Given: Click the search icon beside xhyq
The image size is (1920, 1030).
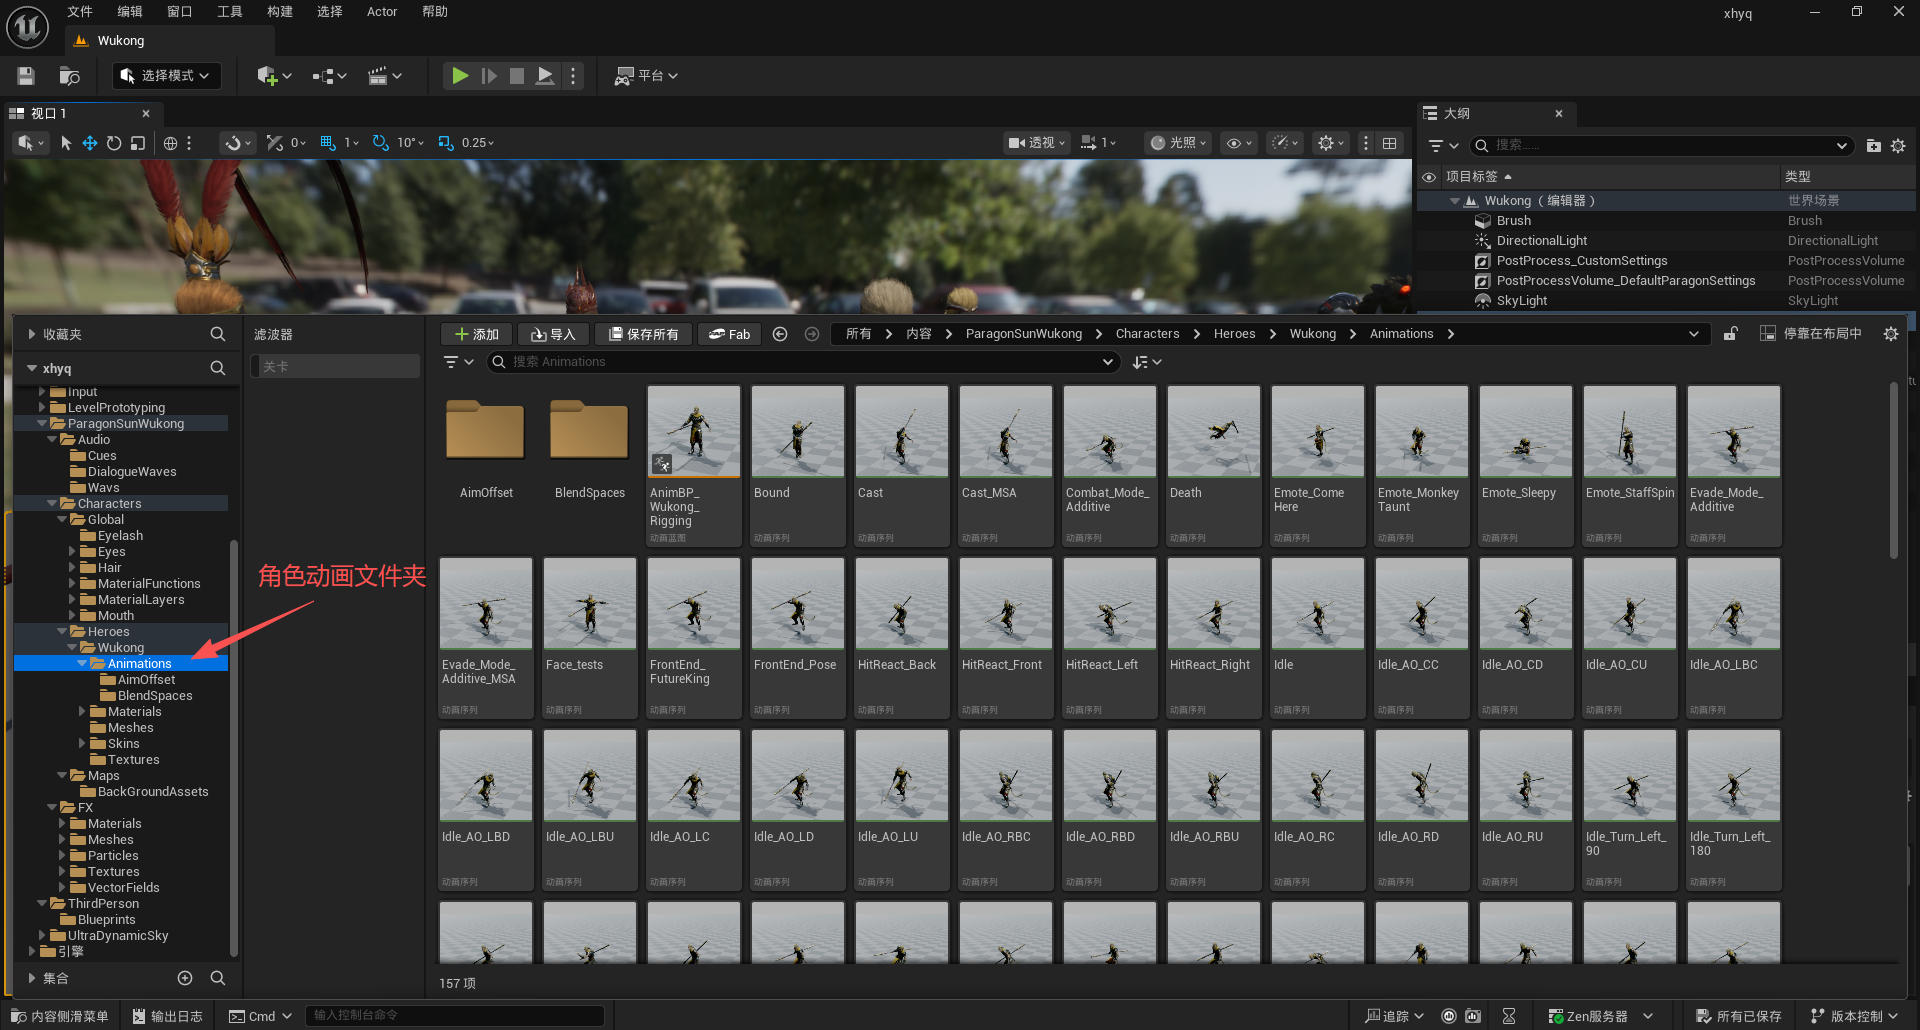Looking at the screenshot, I should [218, 368].
